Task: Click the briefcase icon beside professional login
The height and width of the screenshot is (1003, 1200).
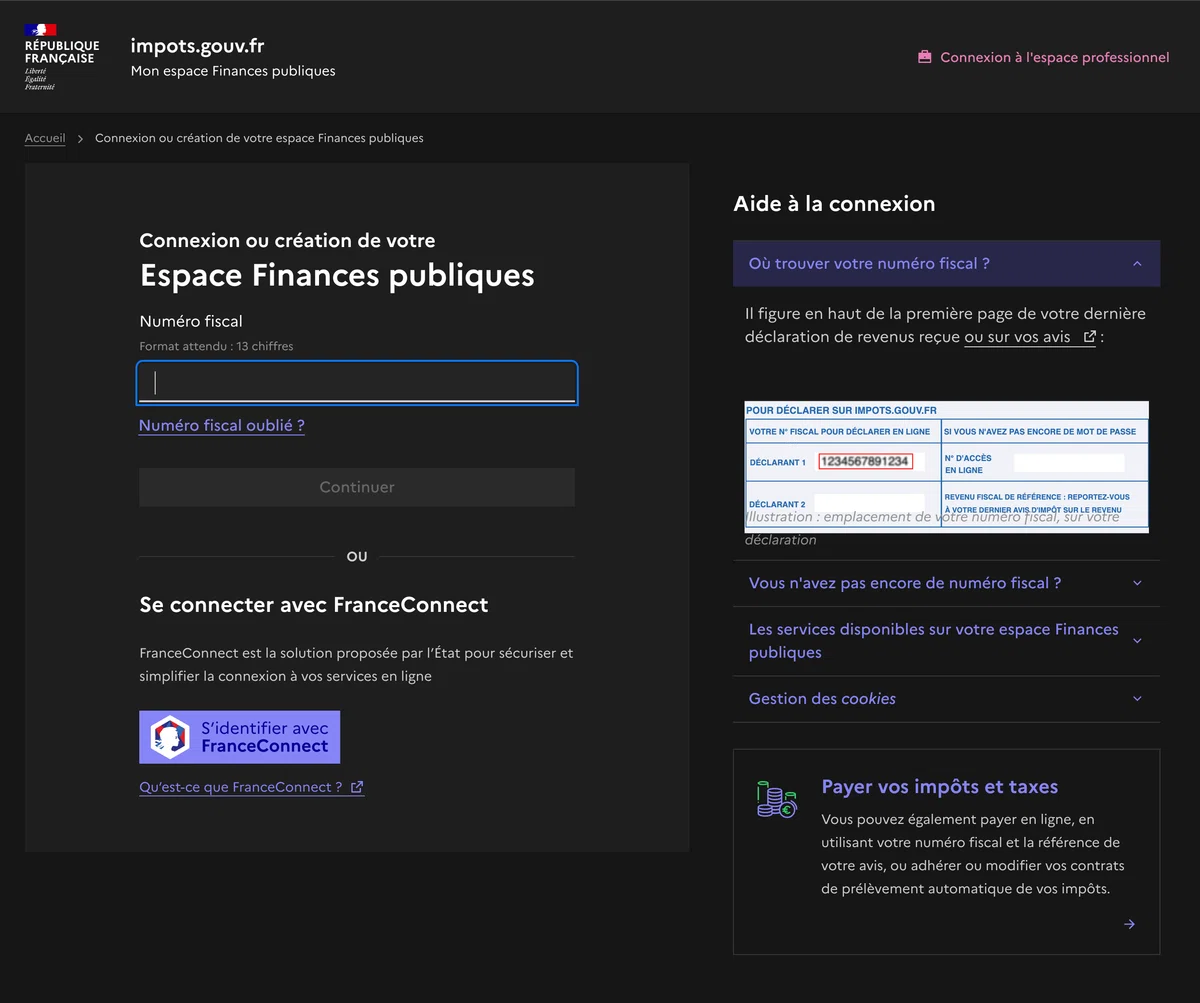Action: coord(925,57)
